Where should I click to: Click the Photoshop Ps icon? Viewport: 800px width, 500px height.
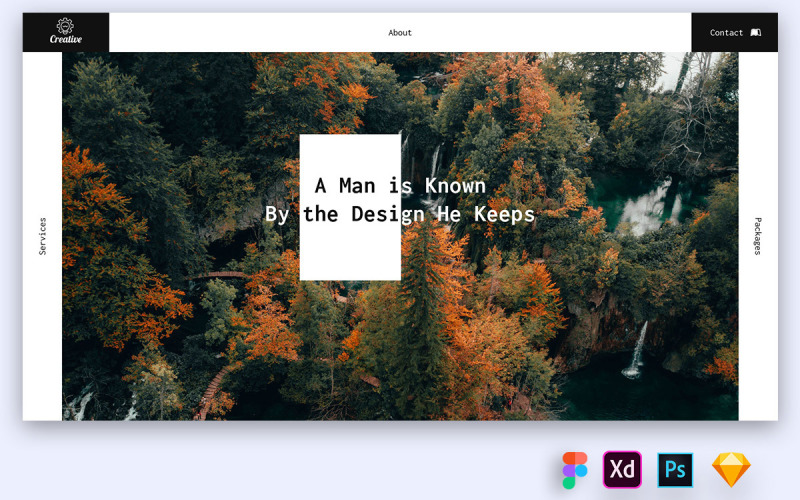tap(675, 470)
